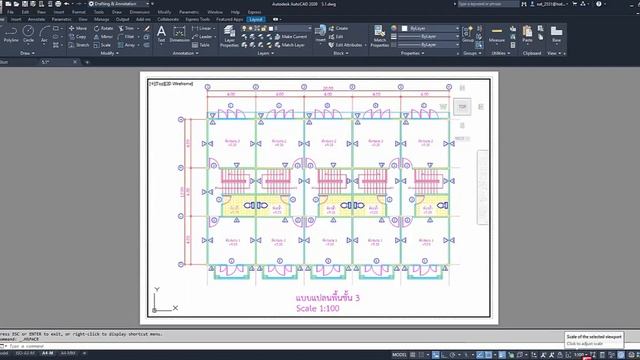Open the layer list dropdown
Image resolution: width=640 pixels, height=360 pixels.
pyautogui.click(x=276, y=29)
